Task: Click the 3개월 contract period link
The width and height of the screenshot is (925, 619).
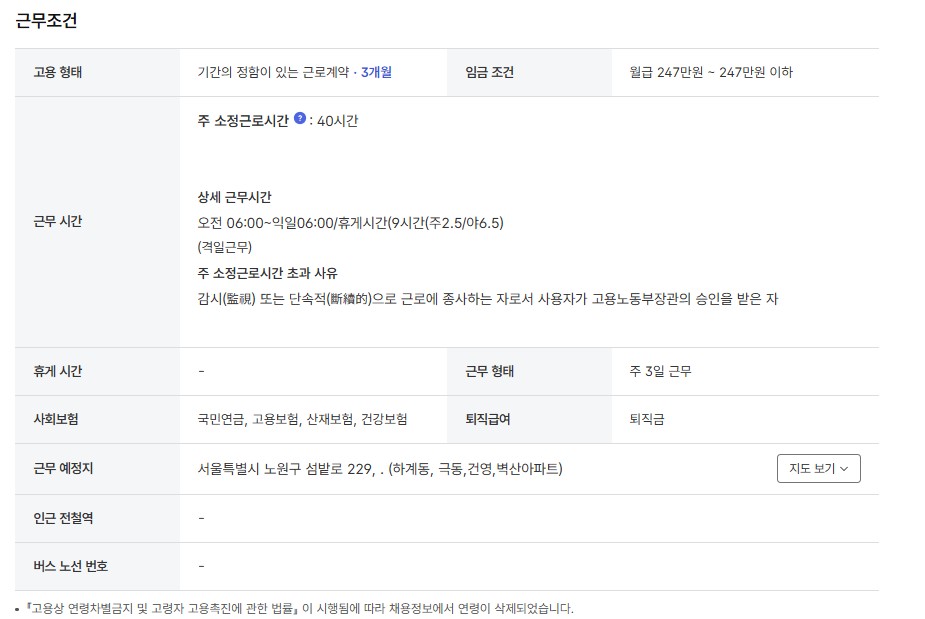Action: 376,72
